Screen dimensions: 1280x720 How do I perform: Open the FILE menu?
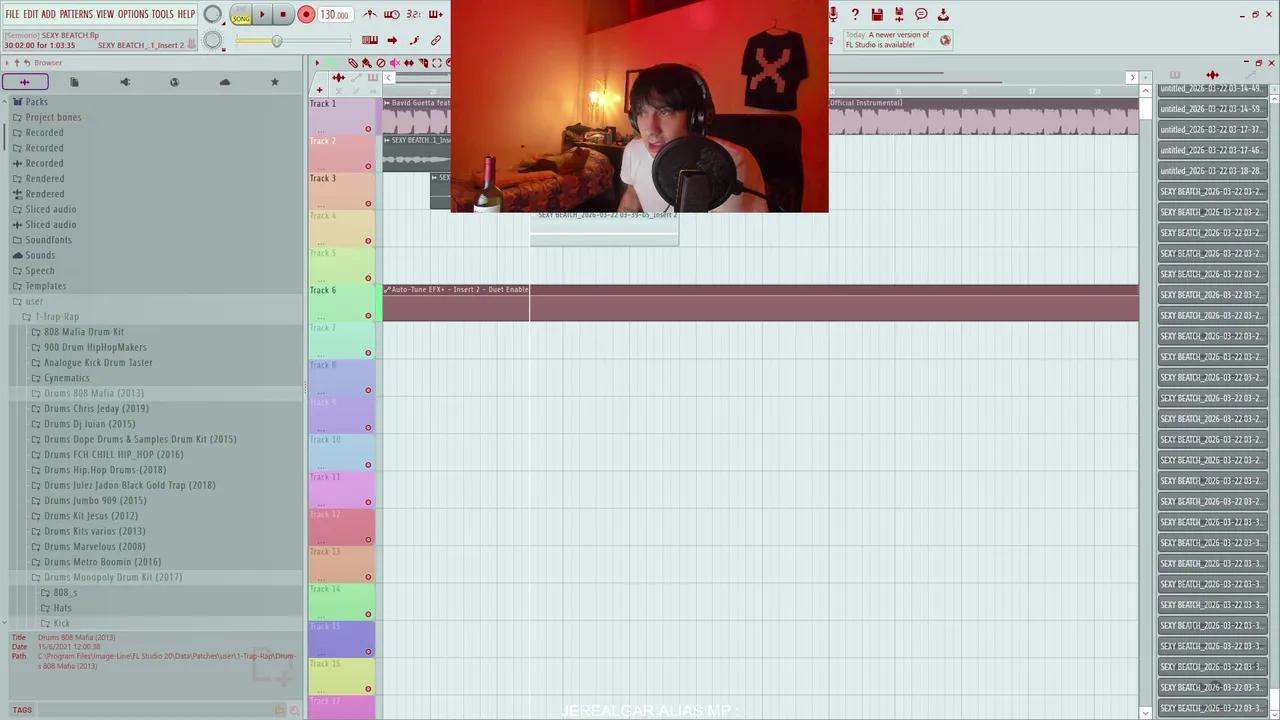point(12,14)
